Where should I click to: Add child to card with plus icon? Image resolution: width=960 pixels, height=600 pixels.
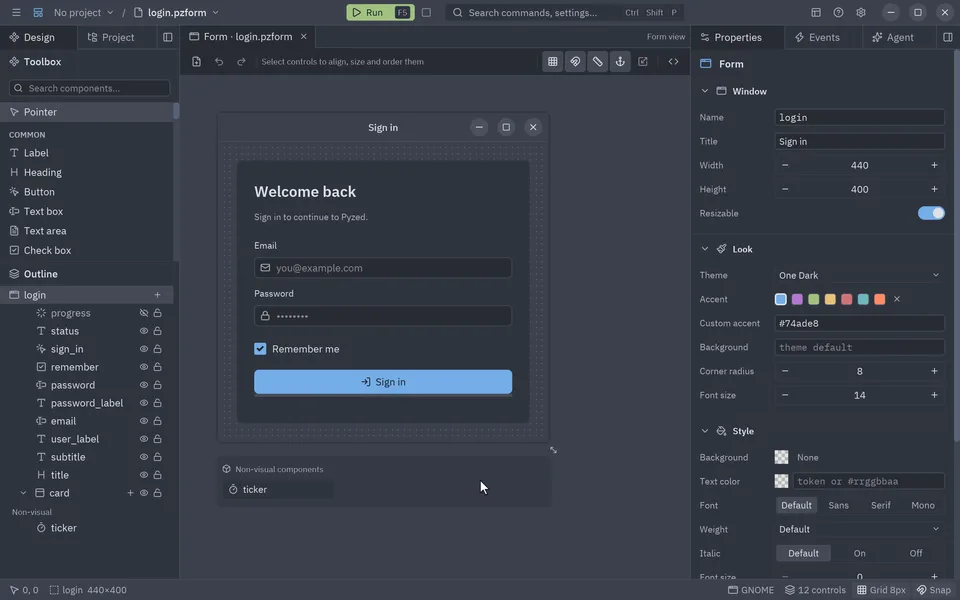[x=130, y=493]
